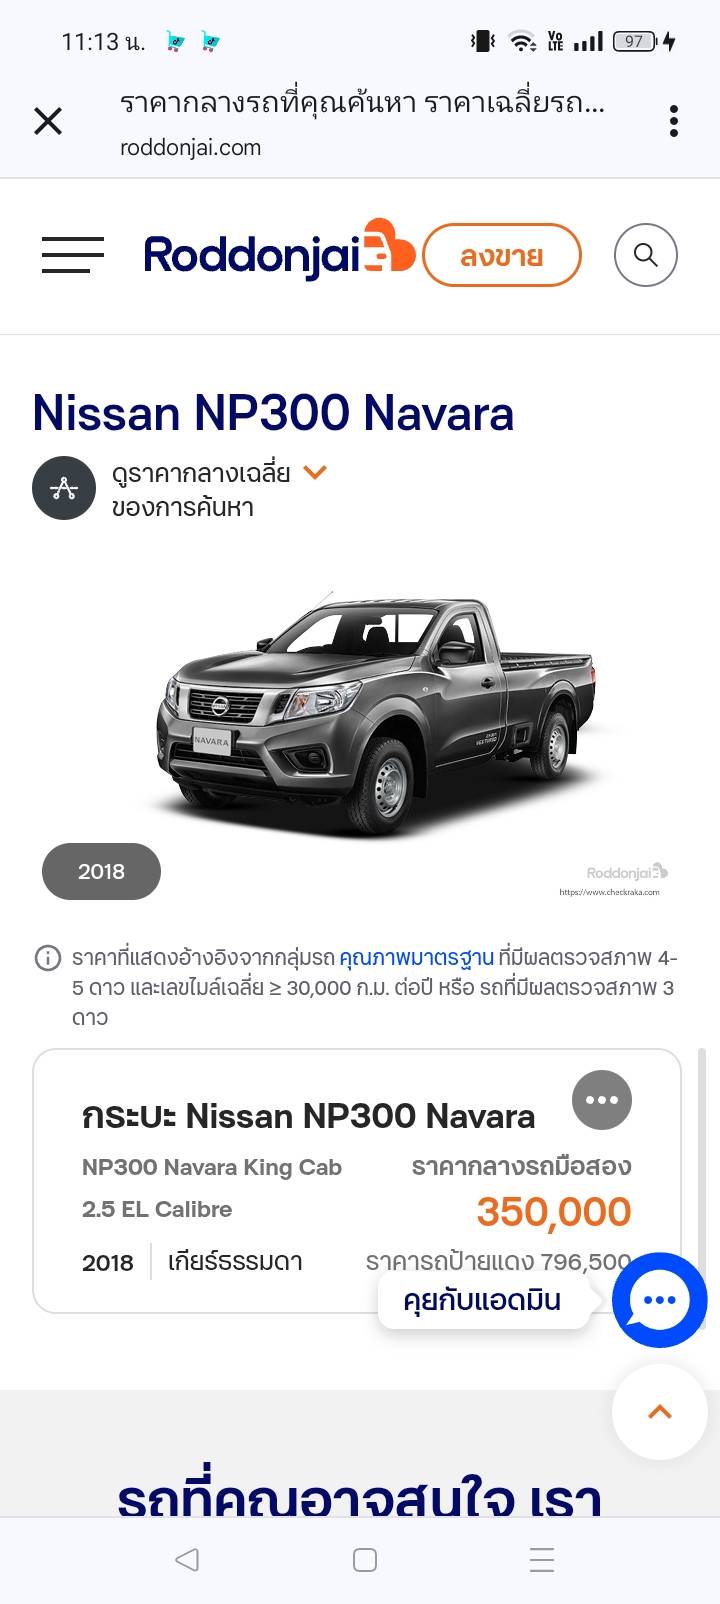Viewport: 720px width, 1604px height.
Task: Open the hamburger navigation menu
Action: (73, 255)
